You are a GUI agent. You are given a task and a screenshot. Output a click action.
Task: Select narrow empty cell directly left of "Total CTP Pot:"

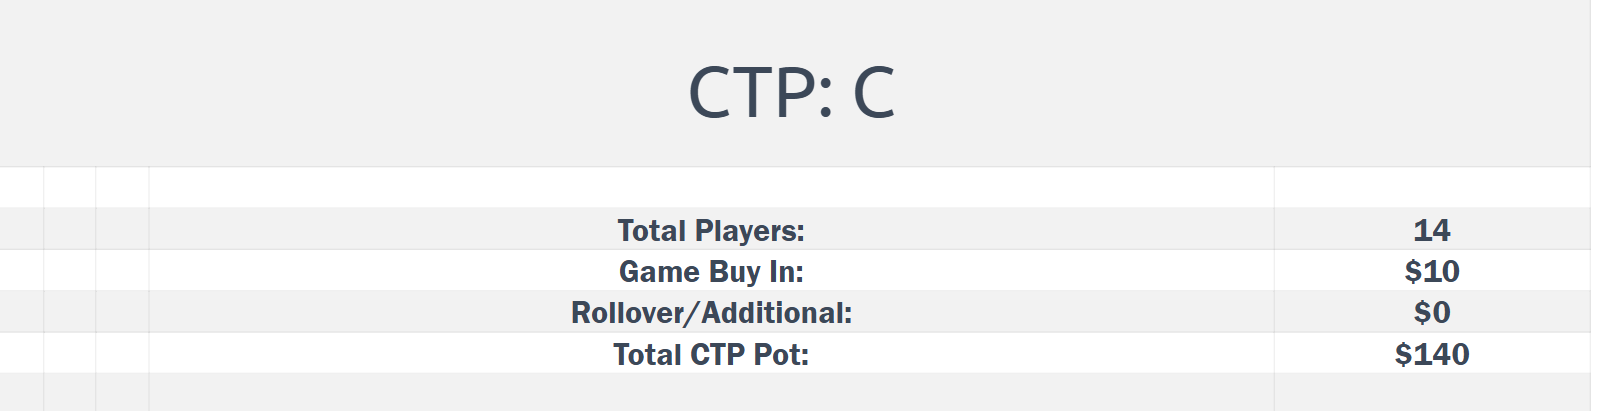coord(122,354)
